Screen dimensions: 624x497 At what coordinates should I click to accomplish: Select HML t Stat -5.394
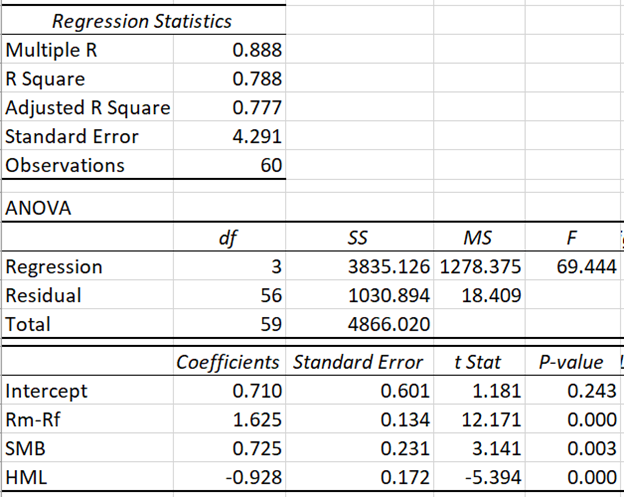pos(493,477)
